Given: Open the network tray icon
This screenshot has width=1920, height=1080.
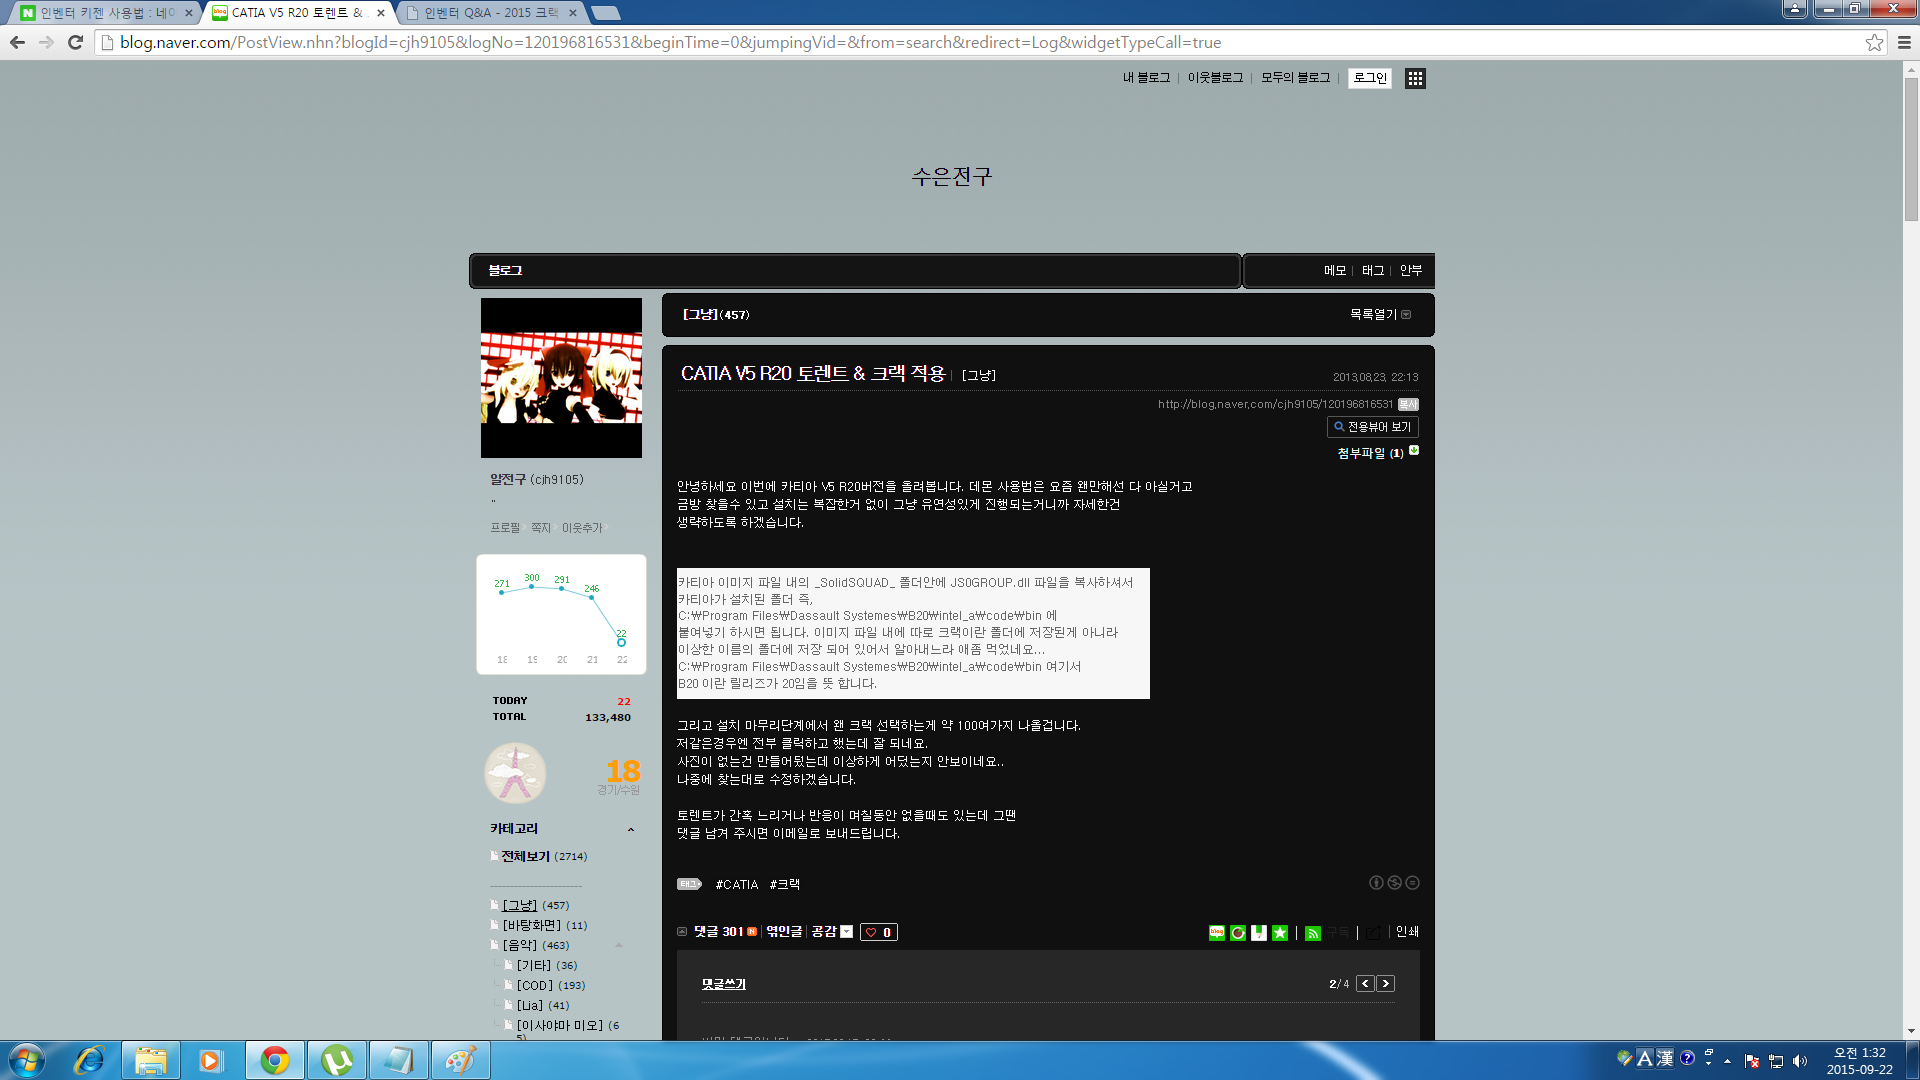Looking at the screenshot, I should click(1776, 1060).
